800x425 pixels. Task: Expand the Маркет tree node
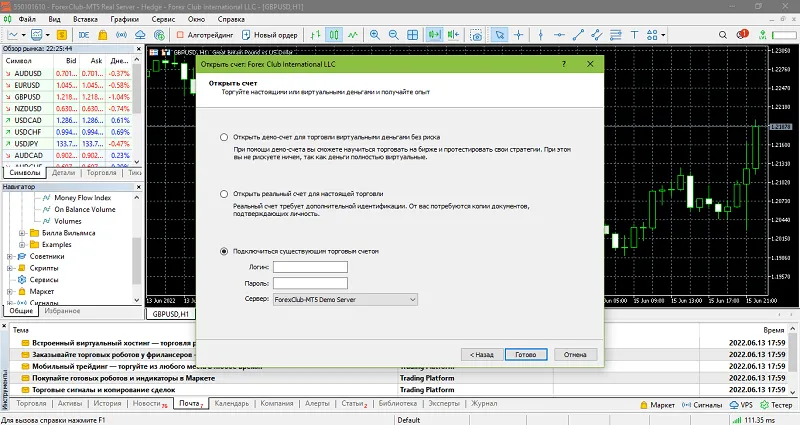point(10,291)
